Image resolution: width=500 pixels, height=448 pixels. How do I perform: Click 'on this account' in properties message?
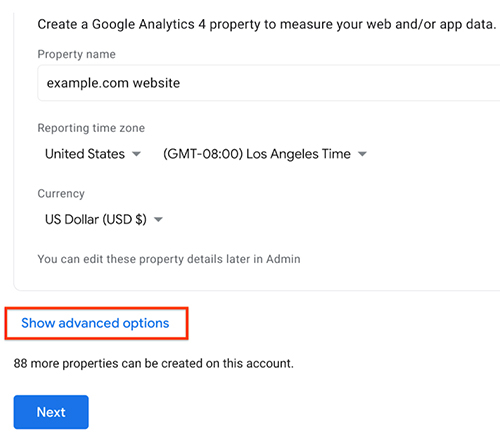250,363
